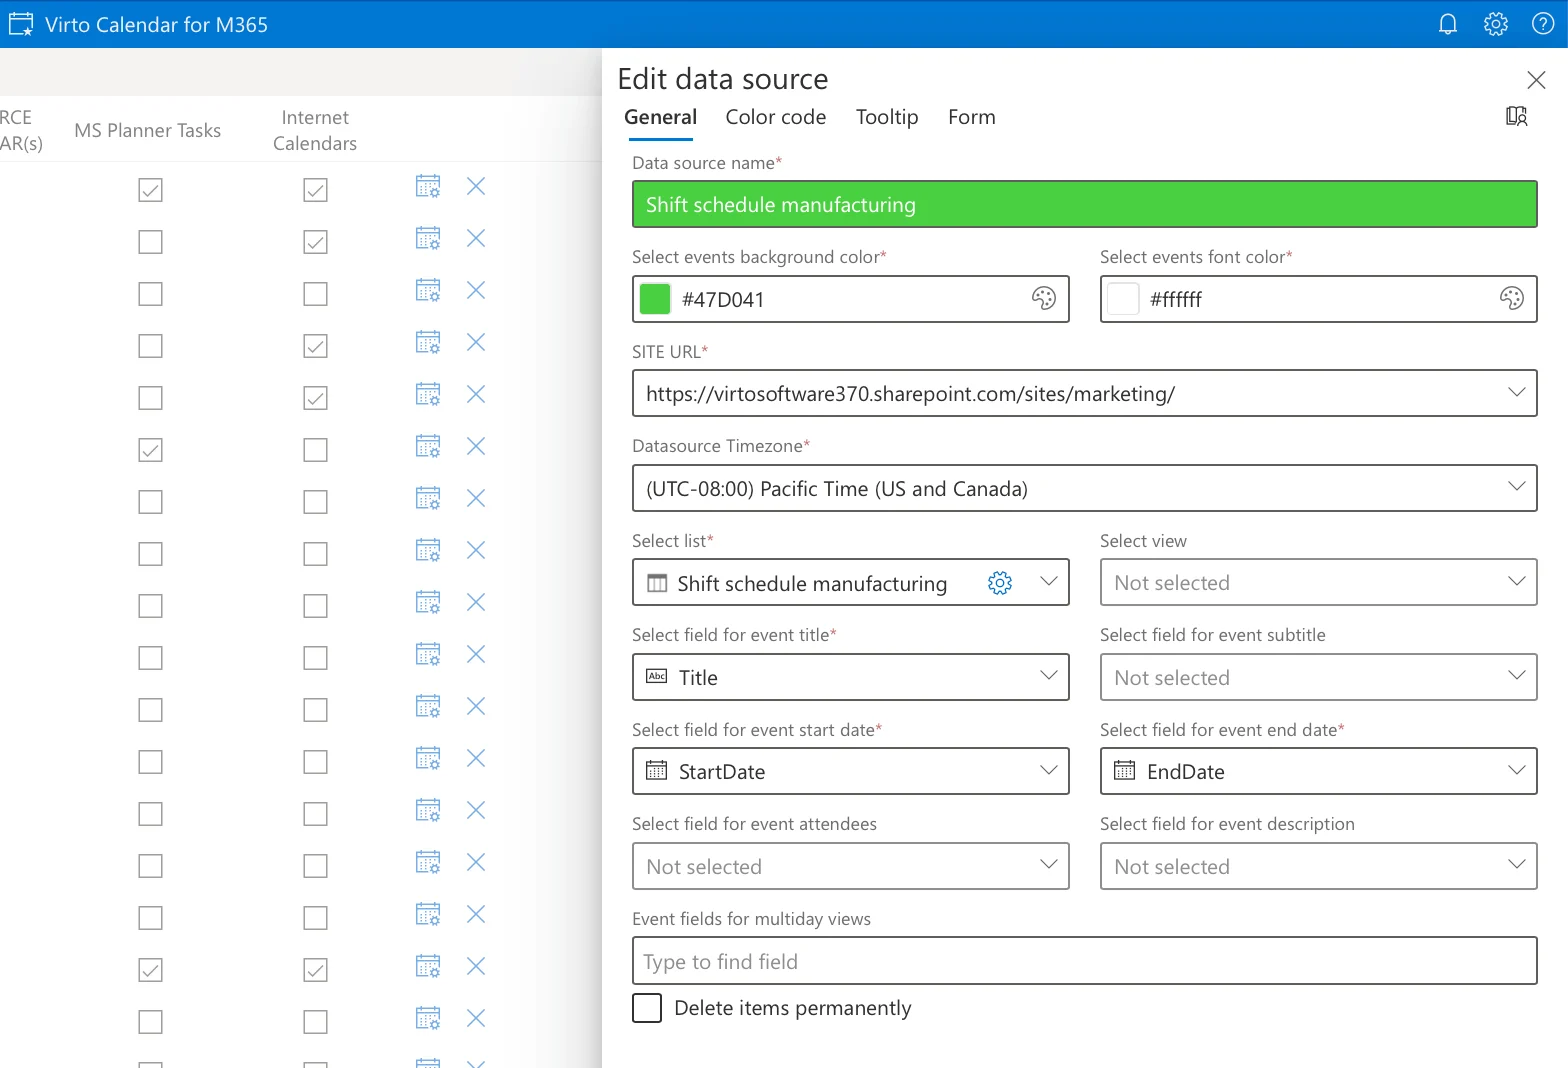This screenshot has height=1068, width=1568.
Task: Check the third row Internet Calendars checkbox
Action: point(315,294)
